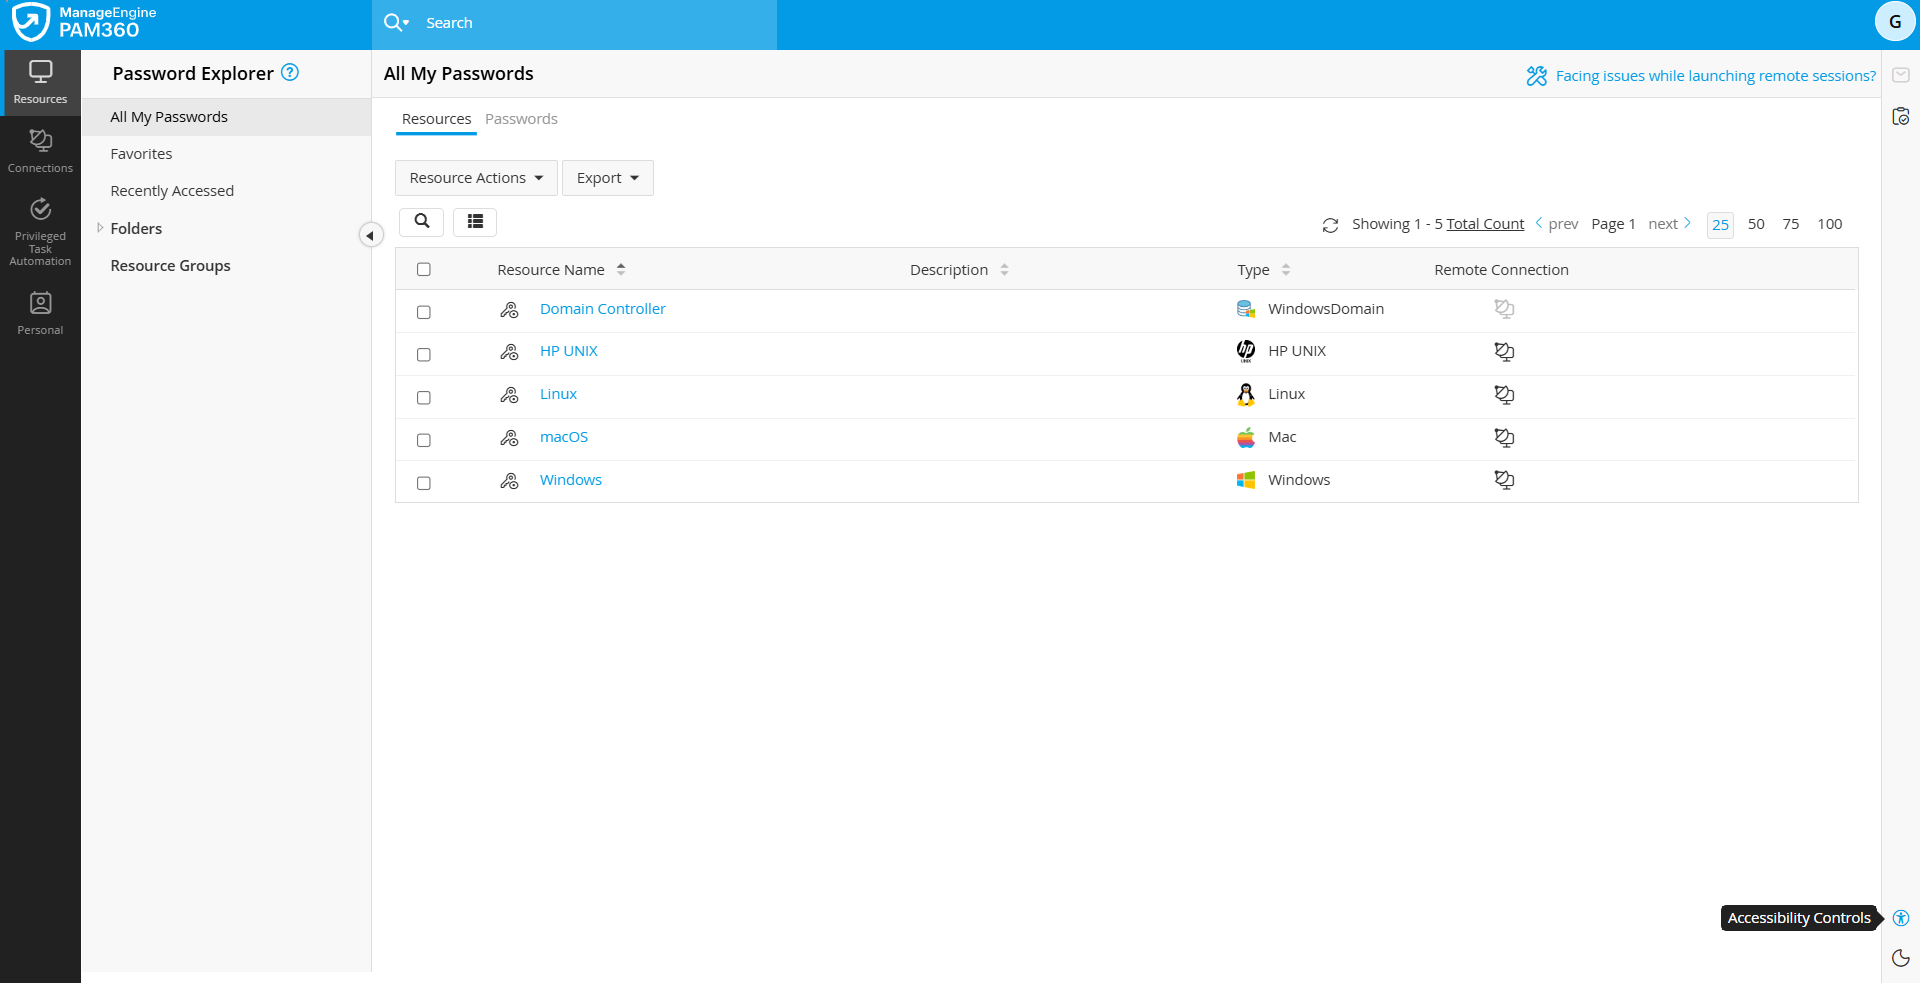This screenshot has height=983, width=1920.
Task: Launch a remote connection for HP UNIX
Action: tap(1504, 352)
